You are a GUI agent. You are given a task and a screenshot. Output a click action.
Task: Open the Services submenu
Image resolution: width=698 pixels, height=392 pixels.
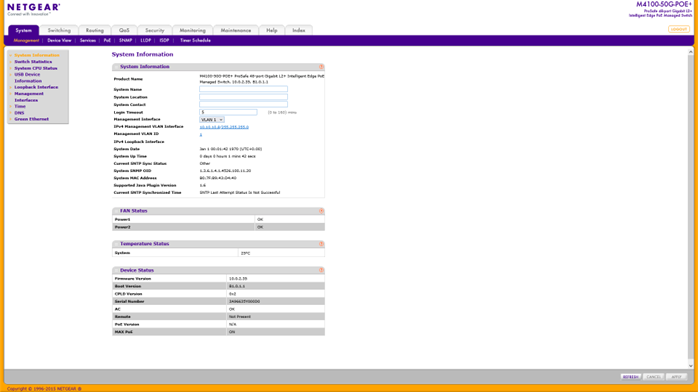(88, 40)
